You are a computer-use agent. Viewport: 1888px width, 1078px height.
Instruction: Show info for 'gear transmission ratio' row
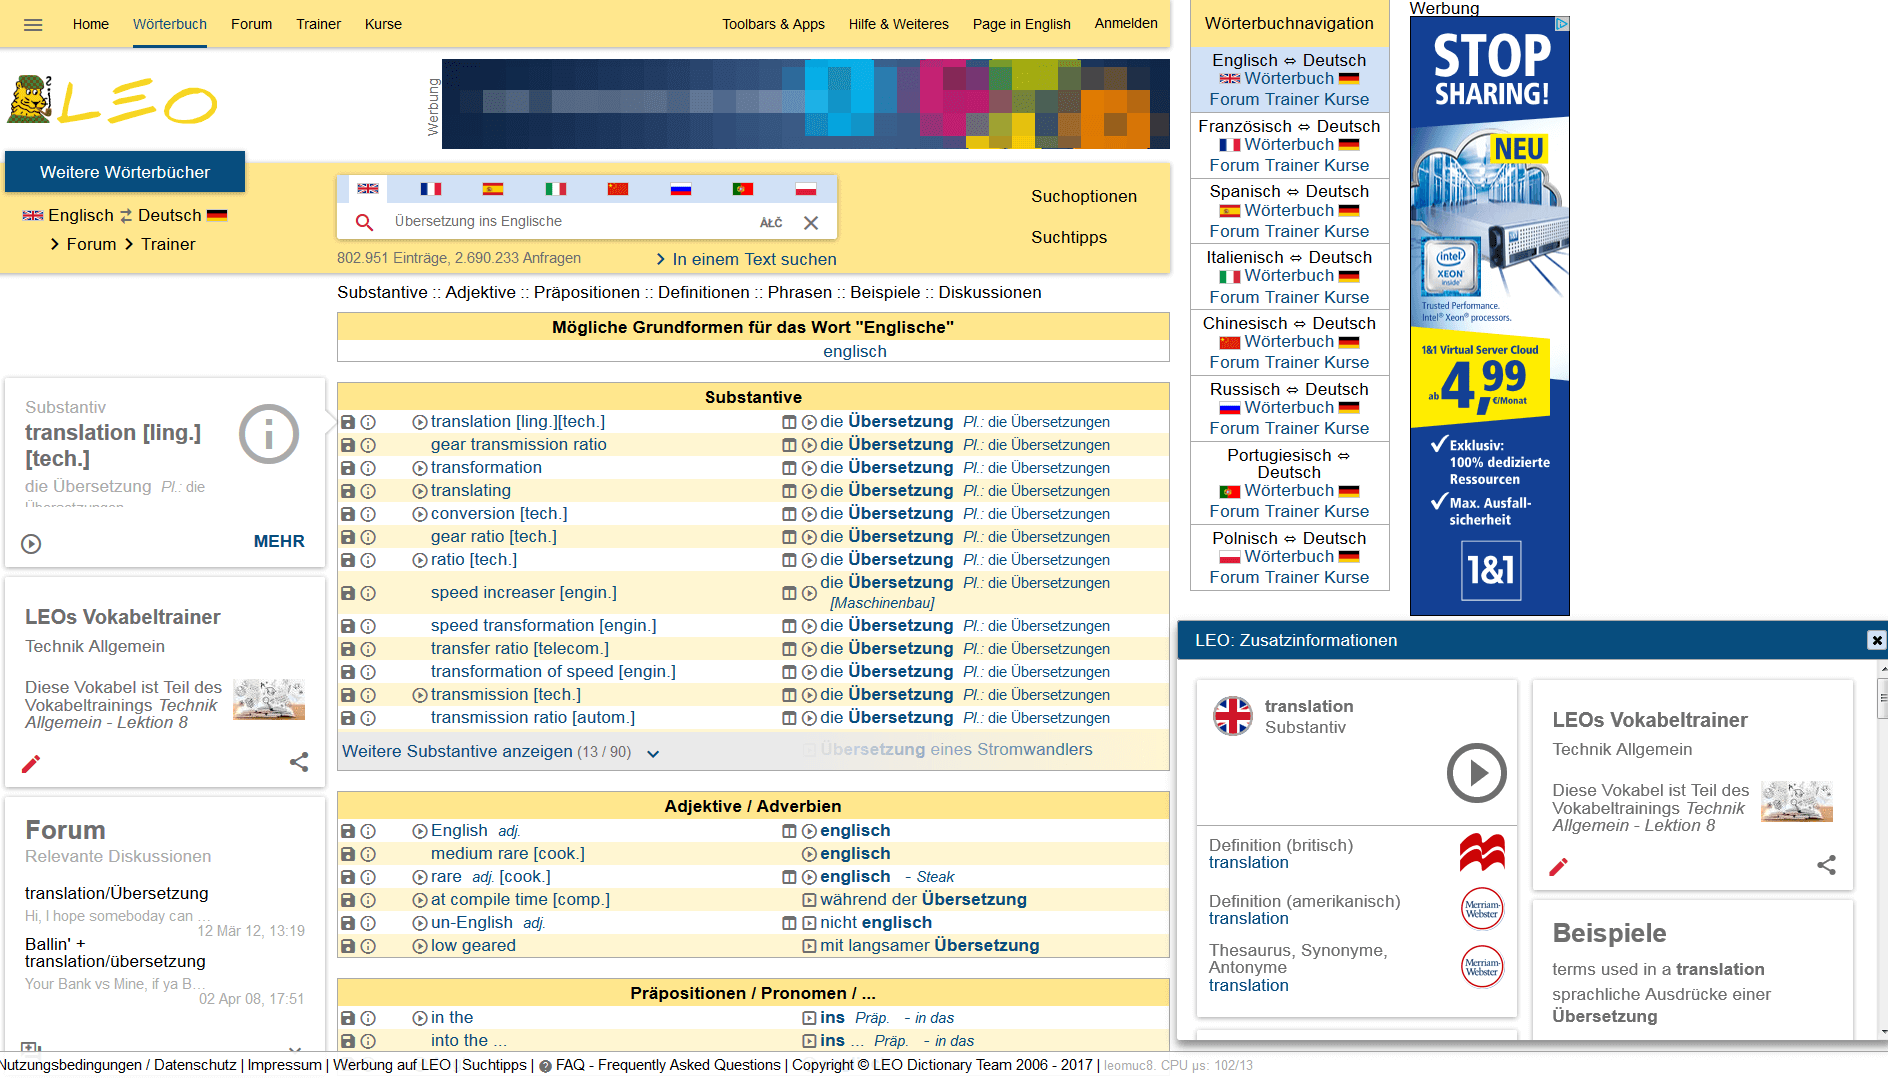[368, 445]
